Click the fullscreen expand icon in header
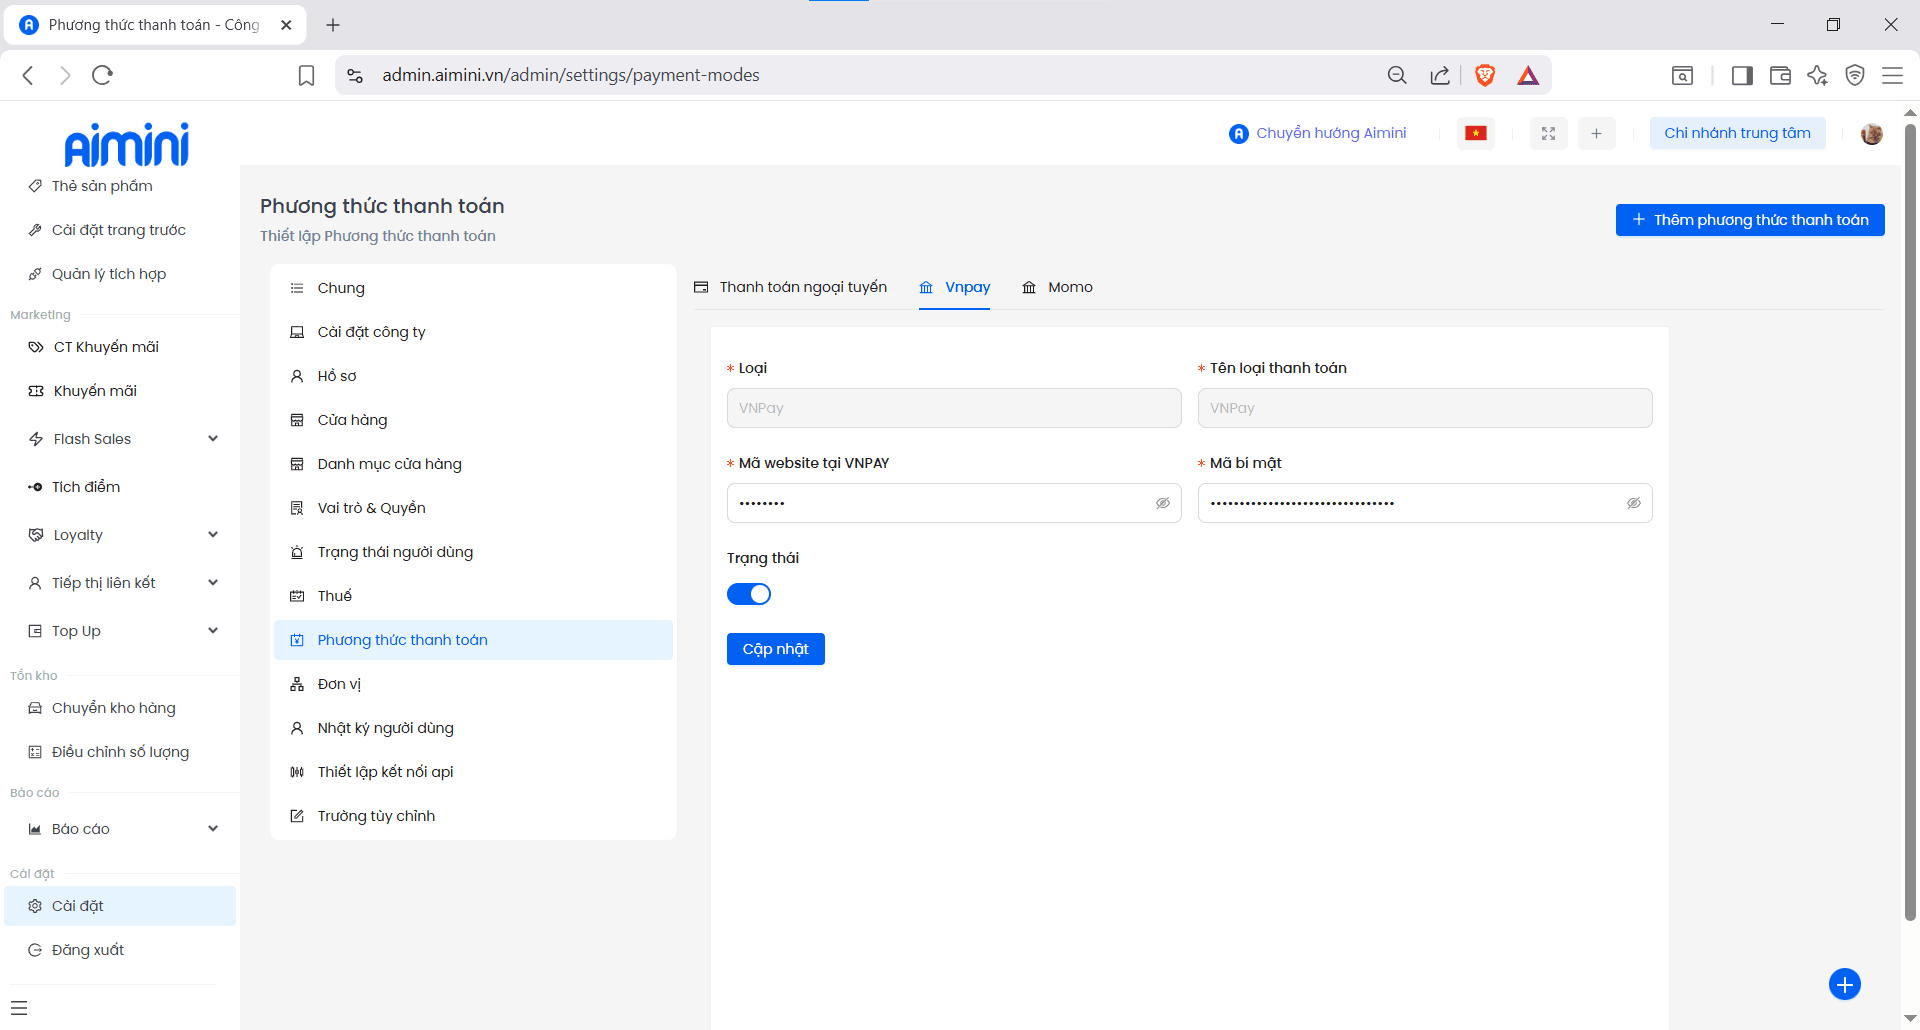This screenshot has height=1030, width=1920. coord(1548,133)
